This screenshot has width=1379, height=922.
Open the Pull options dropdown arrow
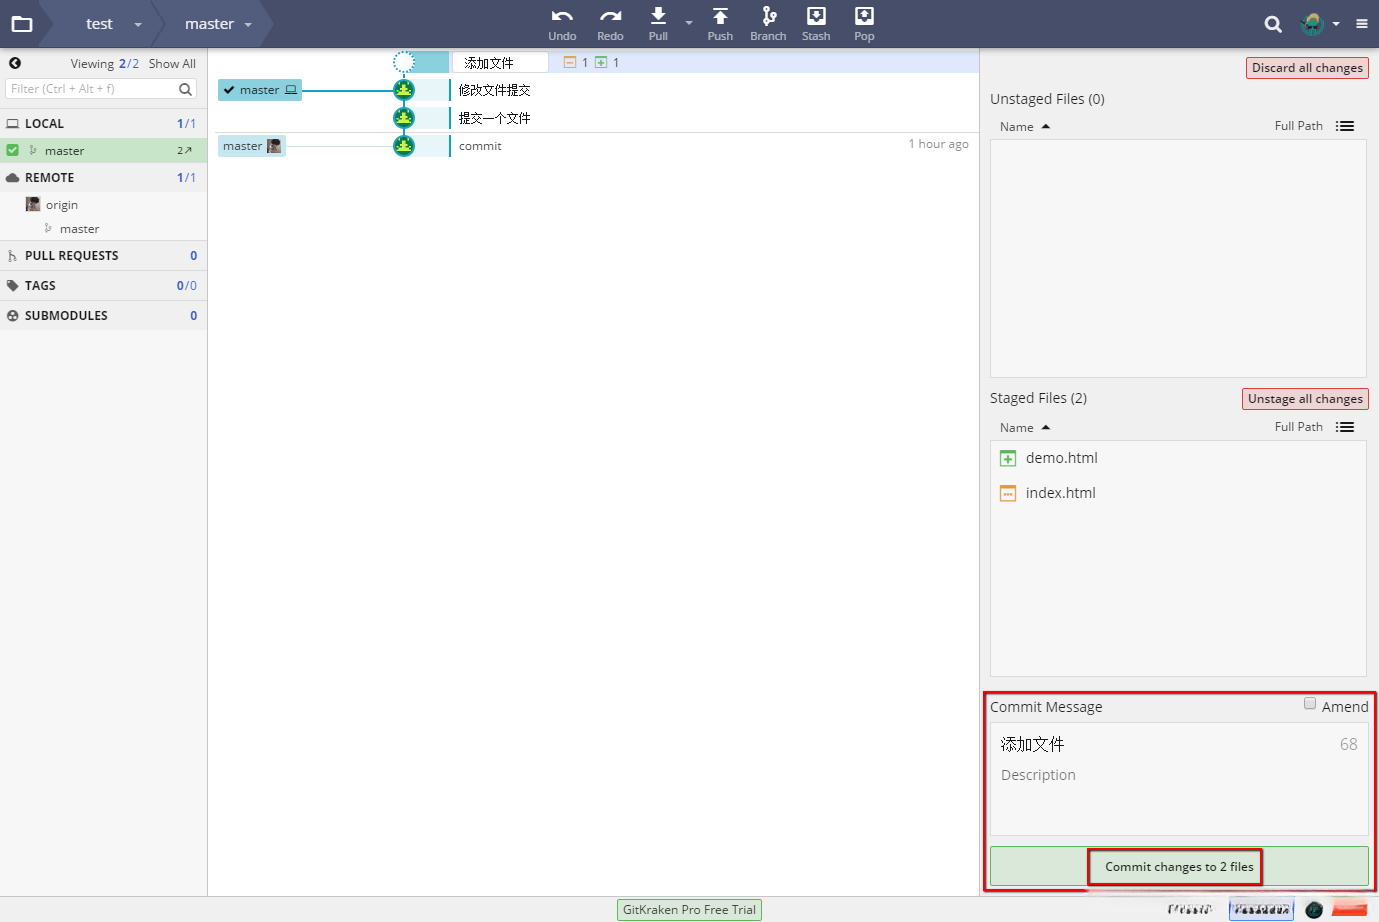coord(689,22)
